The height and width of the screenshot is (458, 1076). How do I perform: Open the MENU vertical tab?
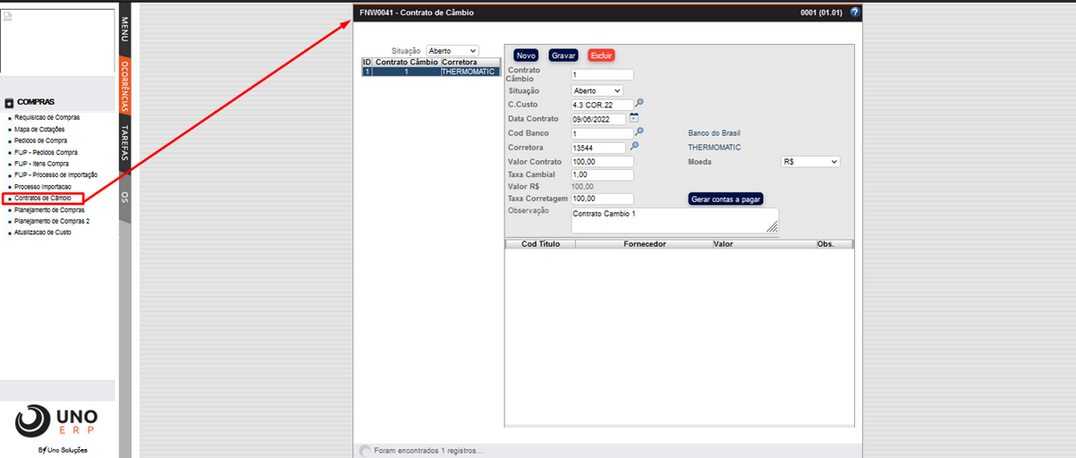pyautogui.click(x=125, y=28)
